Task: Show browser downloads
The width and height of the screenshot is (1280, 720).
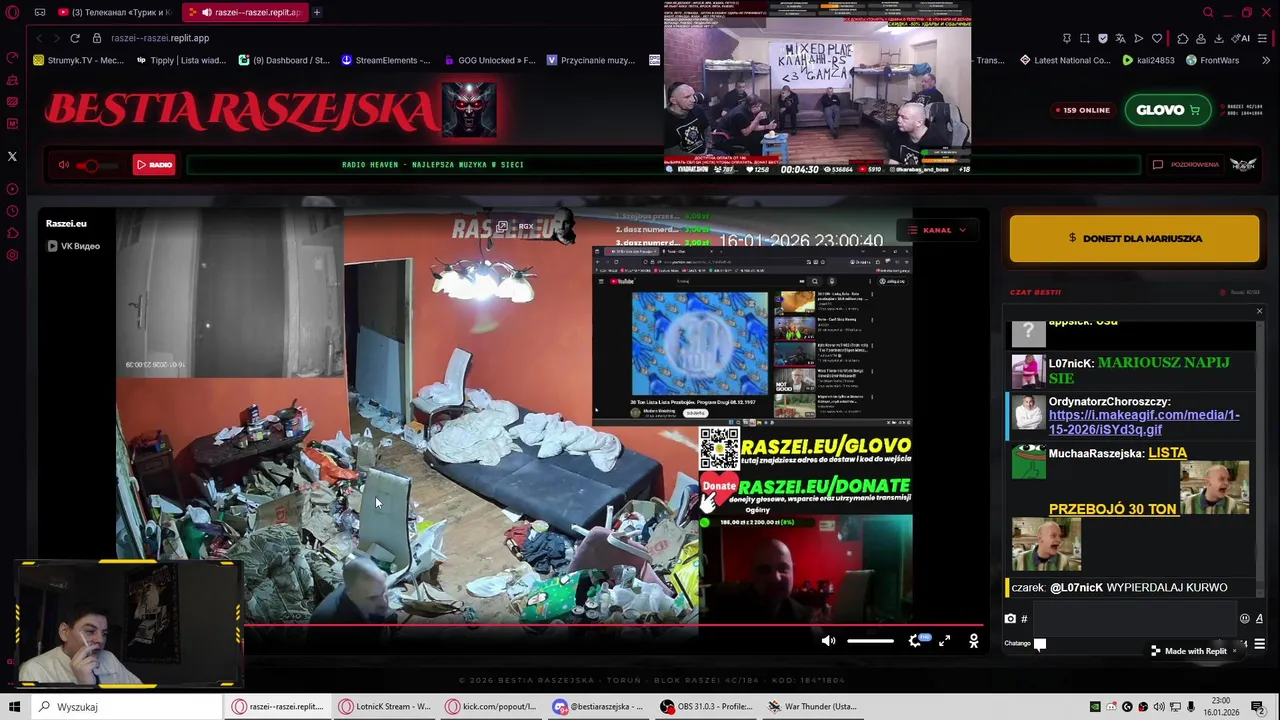Action: click(1218, 38)
